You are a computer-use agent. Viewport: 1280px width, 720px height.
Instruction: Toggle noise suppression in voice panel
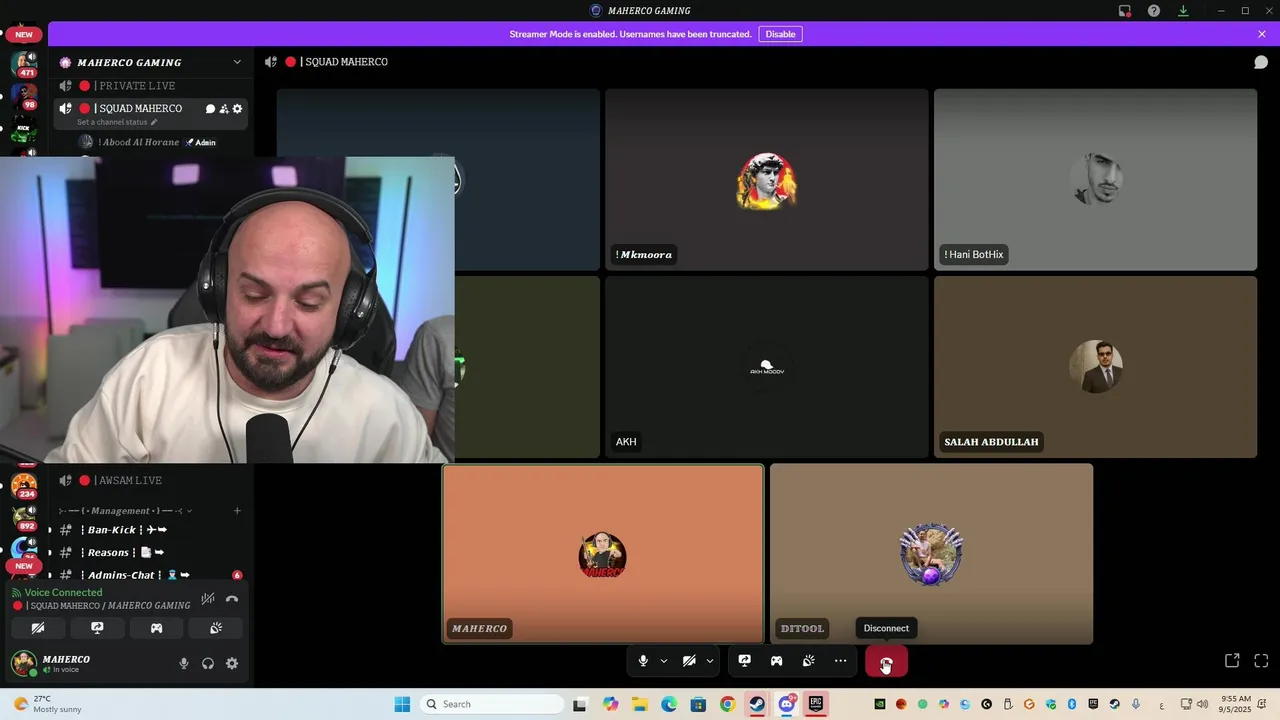(x=208, y=599)
